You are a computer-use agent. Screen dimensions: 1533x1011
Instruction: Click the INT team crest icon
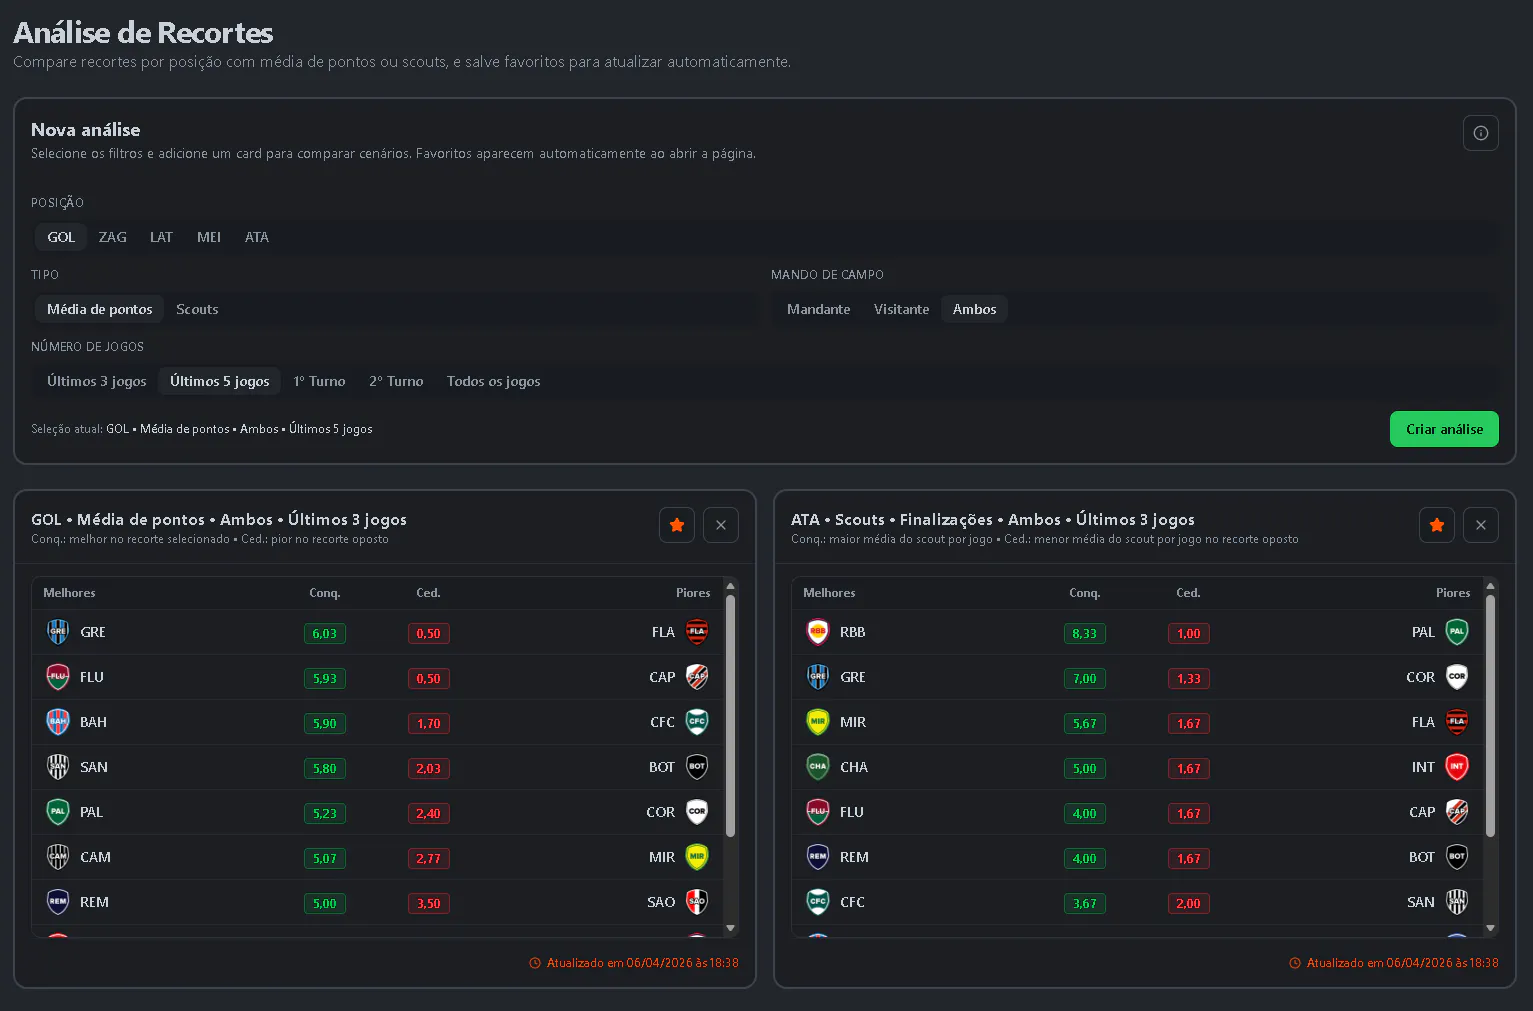[x=1457, y=767]
